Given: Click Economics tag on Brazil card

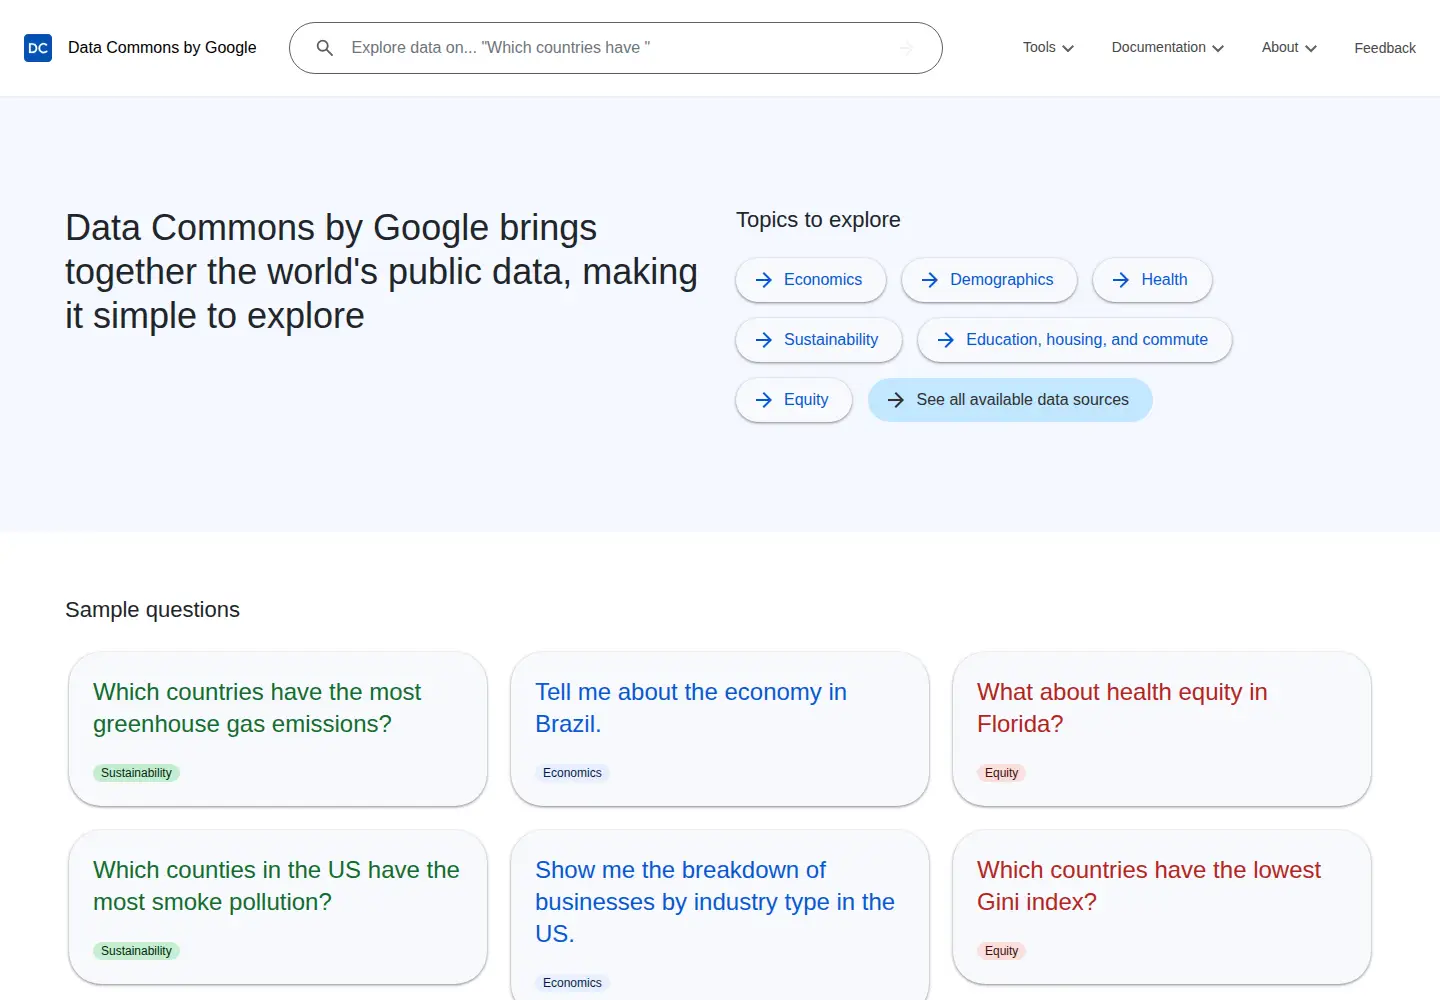Looking at the screenshot, I should pos(572,773).
